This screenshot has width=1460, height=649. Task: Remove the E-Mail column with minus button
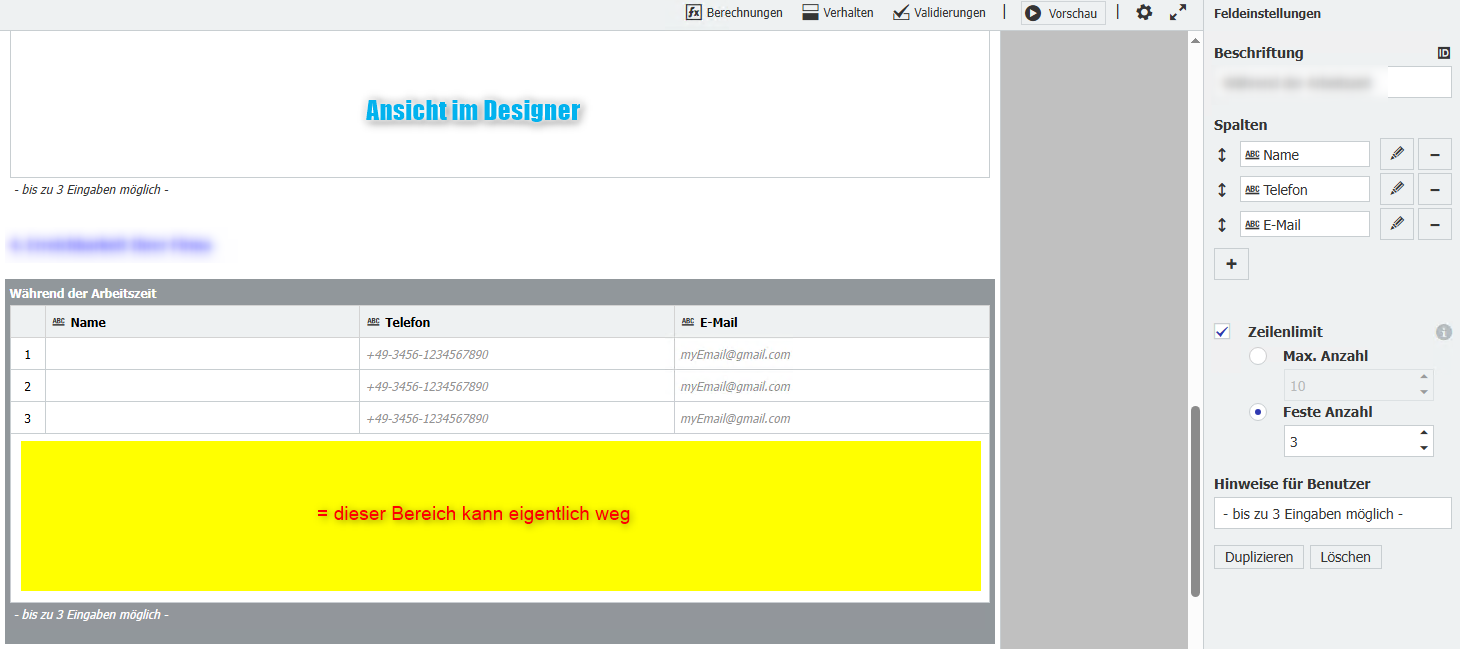1434,224
